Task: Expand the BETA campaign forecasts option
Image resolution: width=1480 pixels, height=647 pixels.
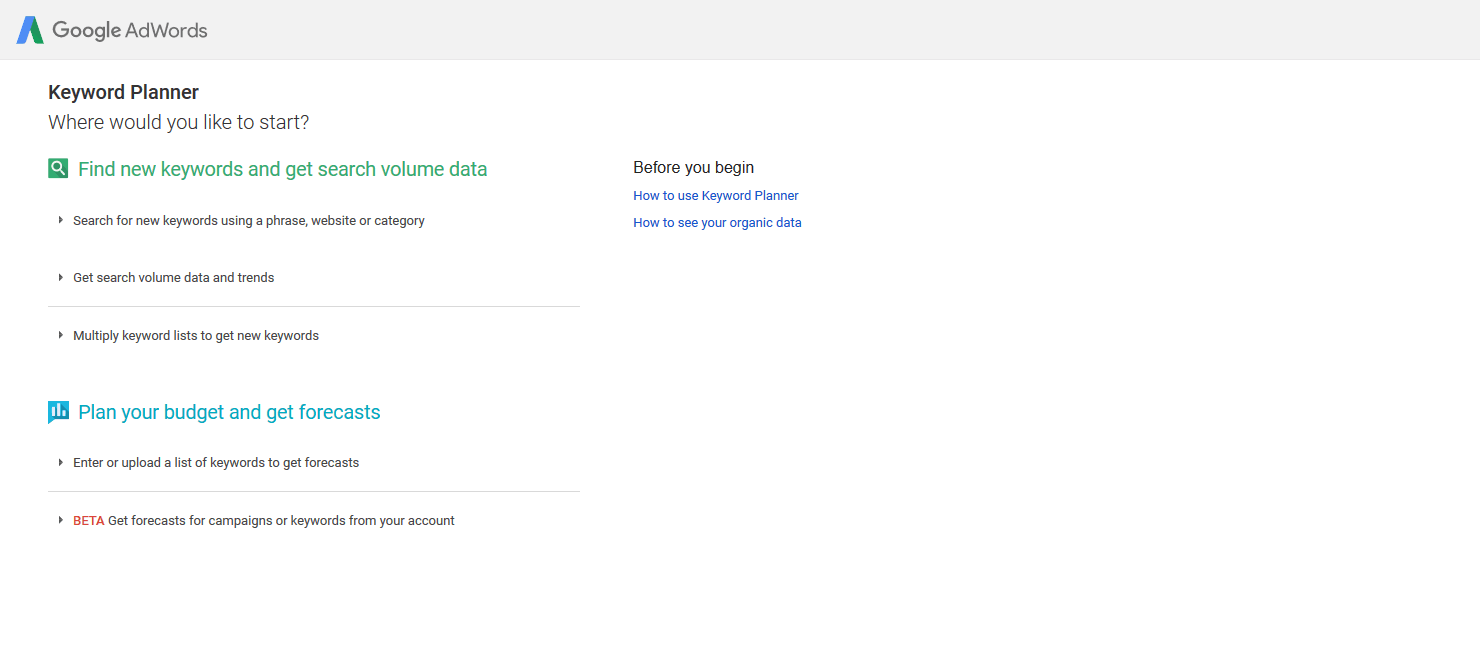Action: 264,520
